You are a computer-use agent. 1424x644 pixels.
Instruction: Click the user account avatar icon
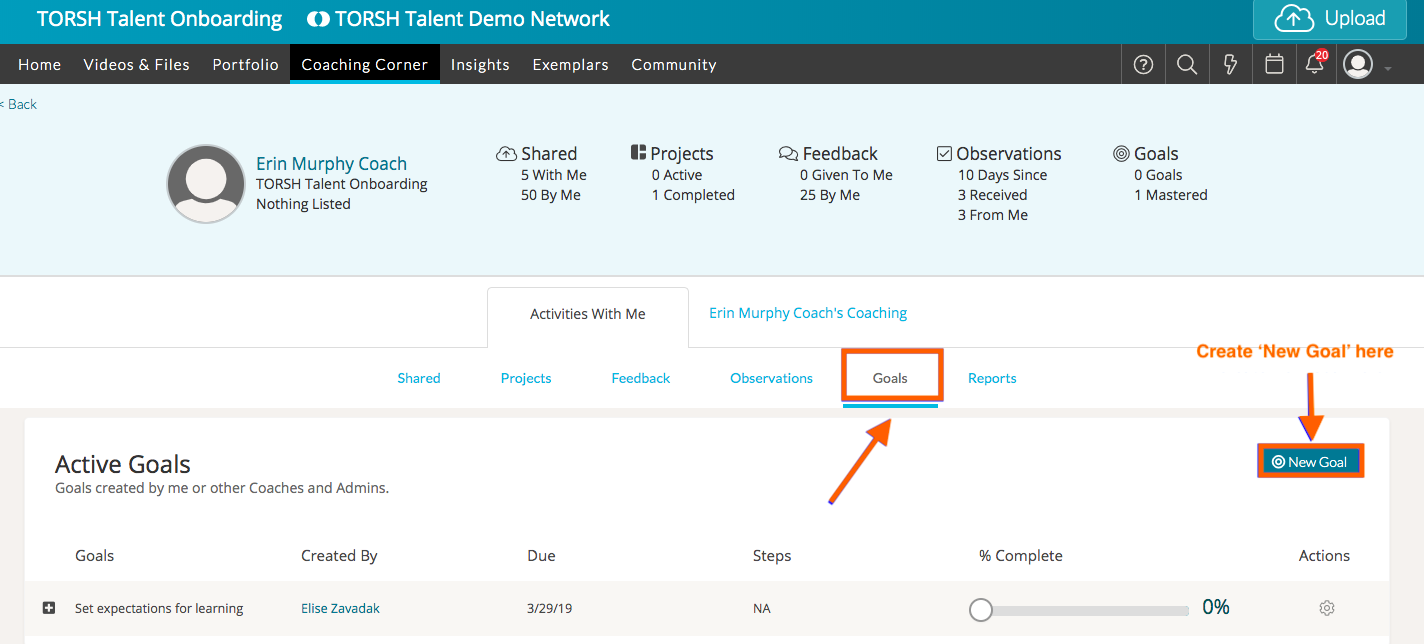coord(1358,65)
